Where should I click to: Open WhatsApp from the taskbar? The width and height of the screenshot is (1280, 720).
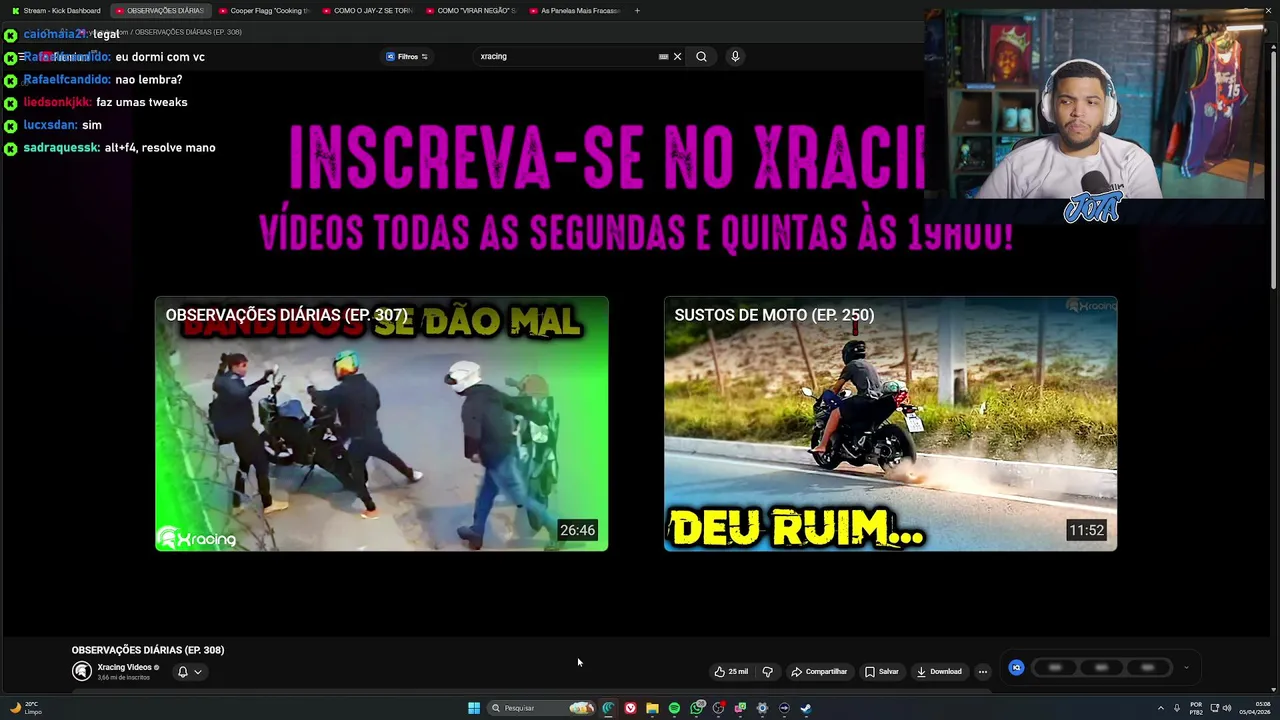point(697,708)
